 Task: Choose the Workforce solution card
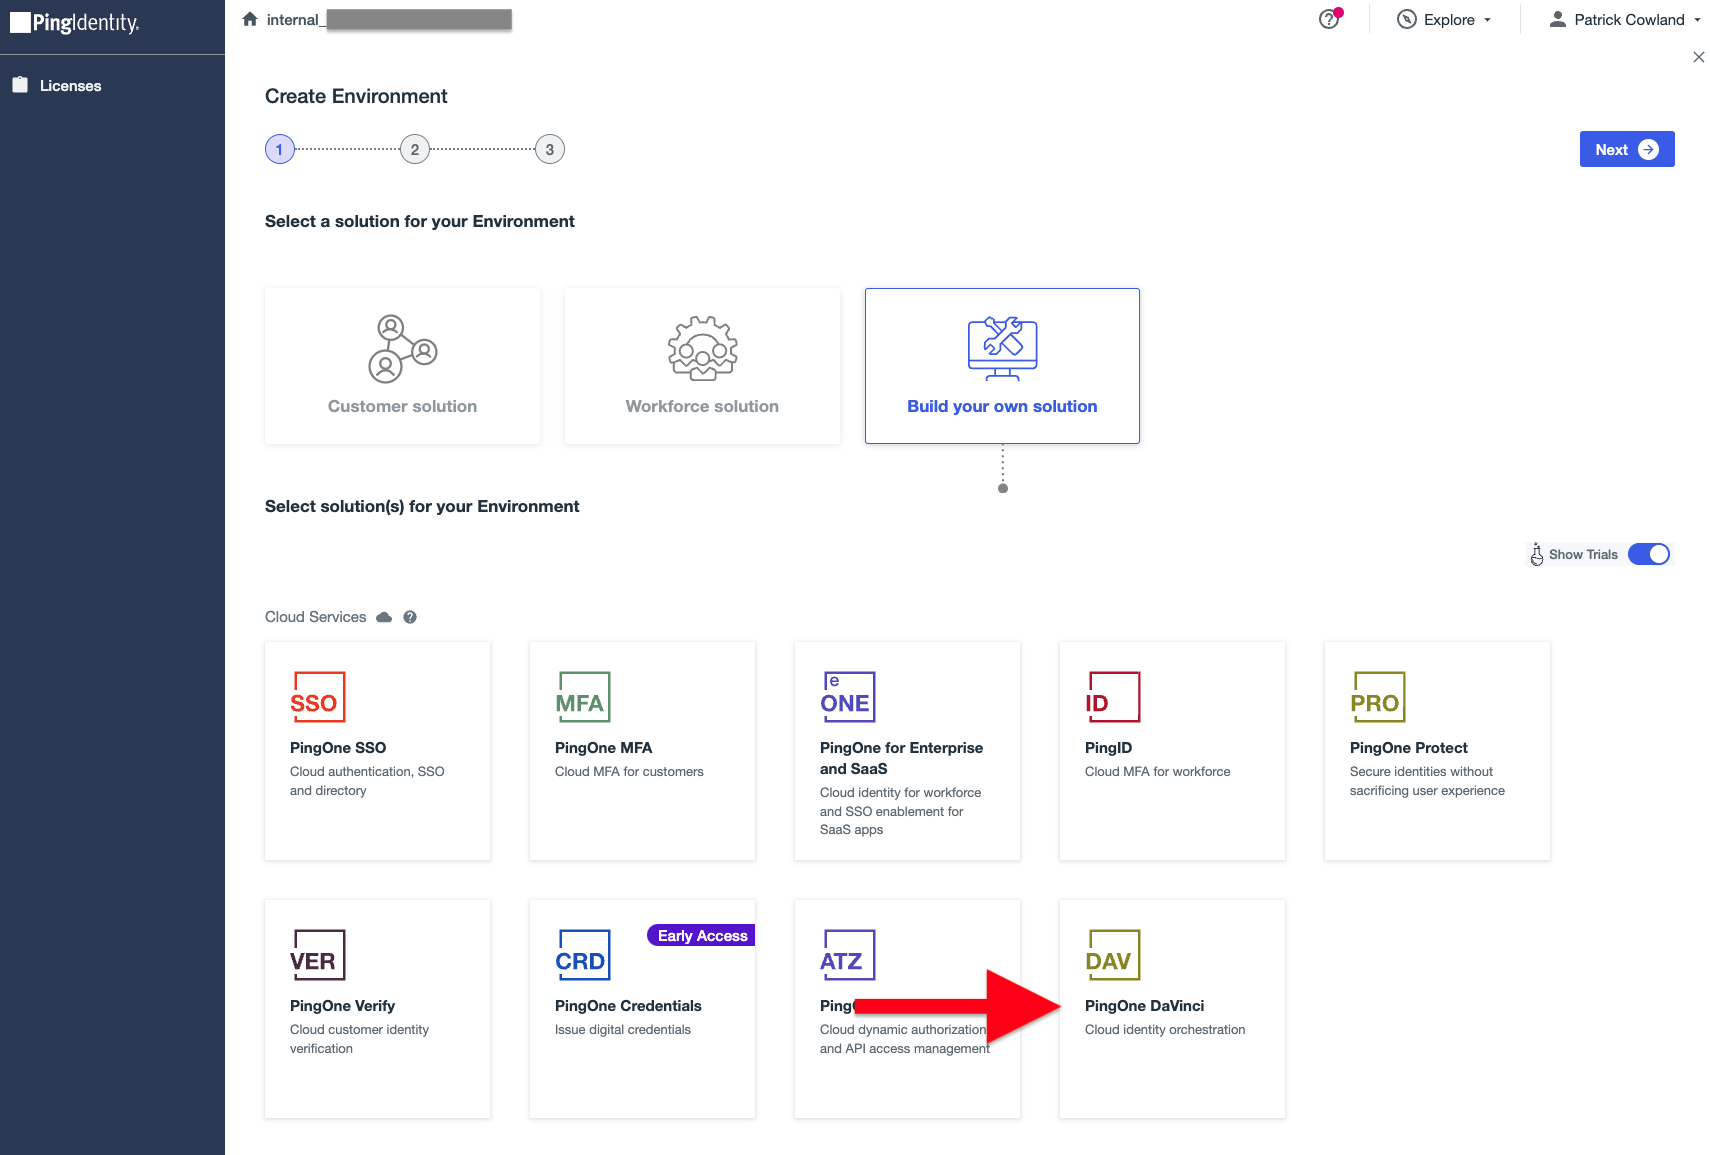coord(702,366)
